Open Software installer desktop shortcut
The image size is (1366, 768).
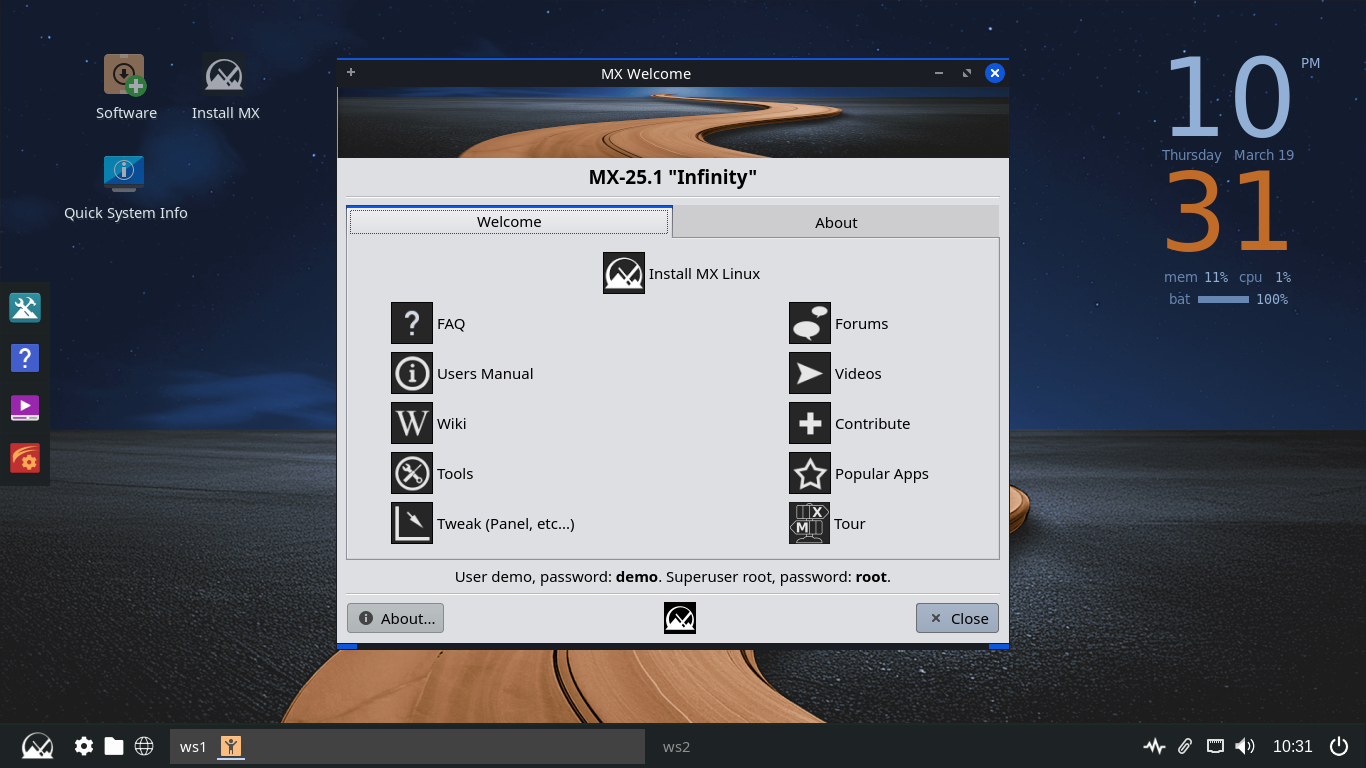(125, 76)
